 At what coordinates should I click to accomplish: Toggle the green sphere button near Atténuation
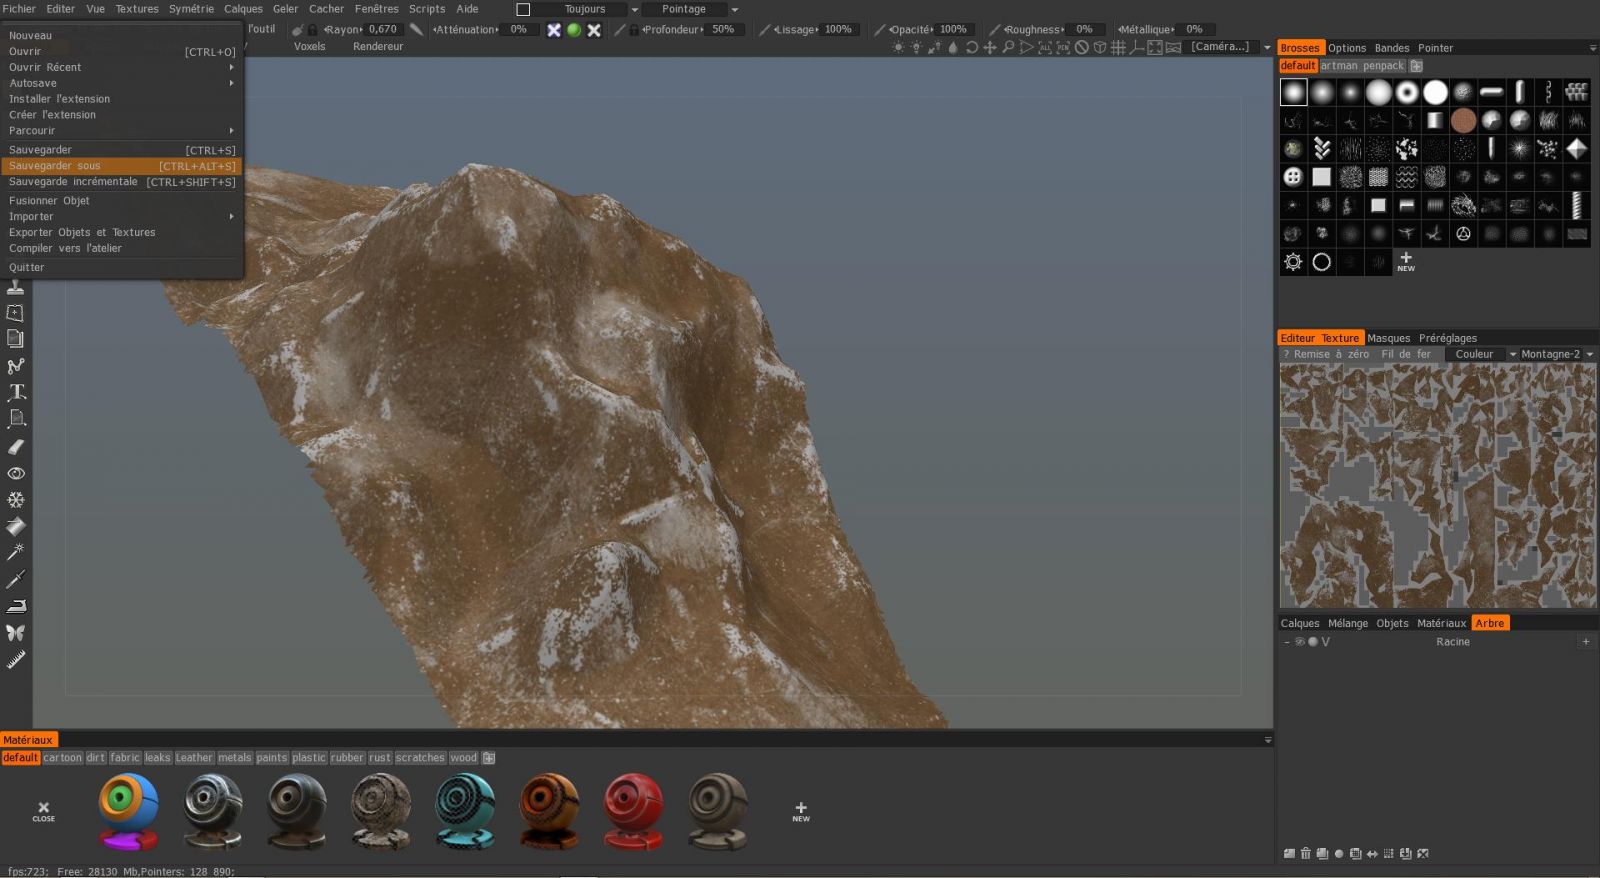[574, 30]
